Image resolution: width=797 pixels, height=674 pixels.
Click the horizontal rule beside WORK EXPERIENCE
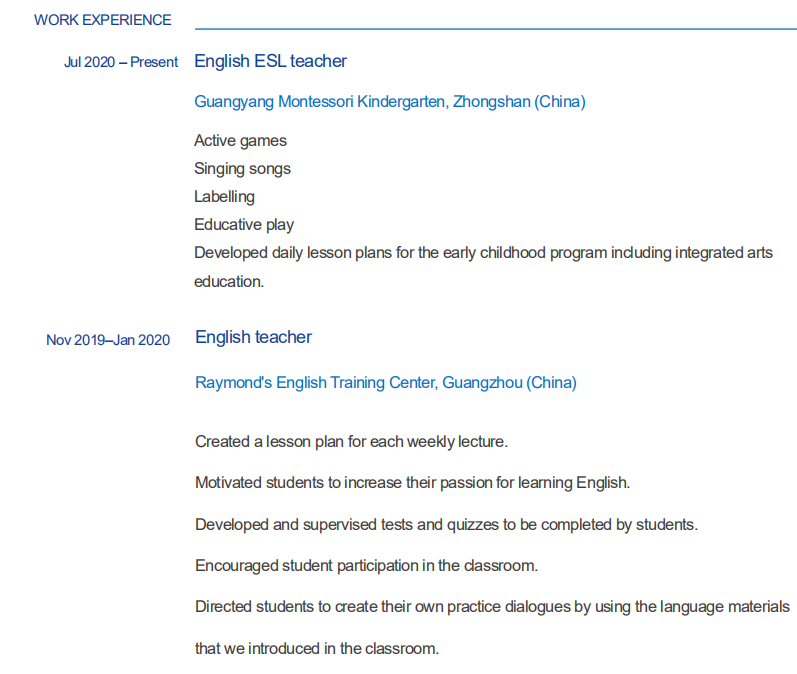point(495,29)
